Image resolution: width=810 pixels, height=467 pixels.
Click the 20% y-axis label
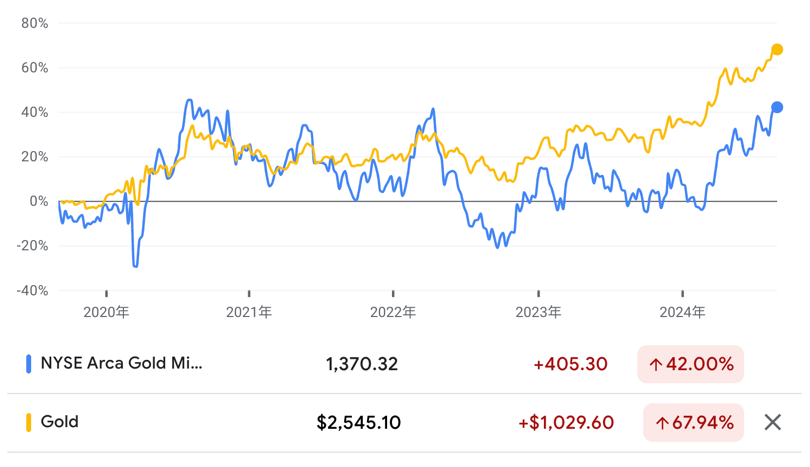[35, 157]
